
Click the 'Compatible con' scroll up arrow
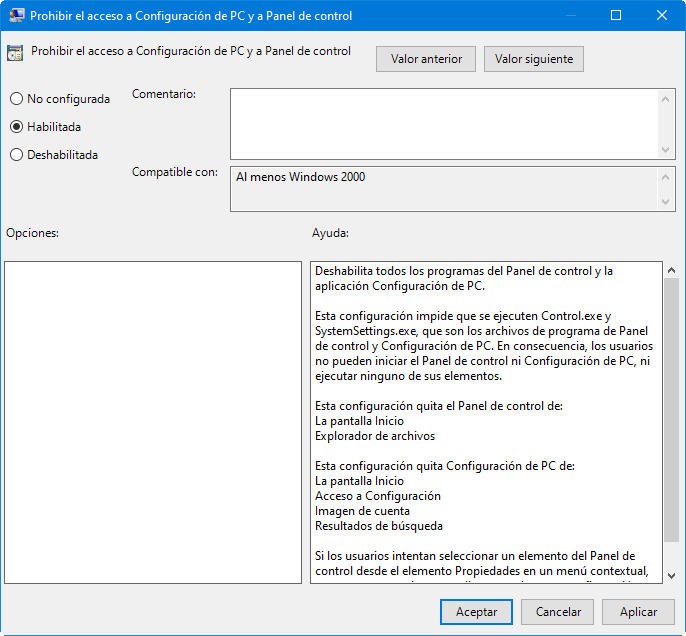[665, 177]
